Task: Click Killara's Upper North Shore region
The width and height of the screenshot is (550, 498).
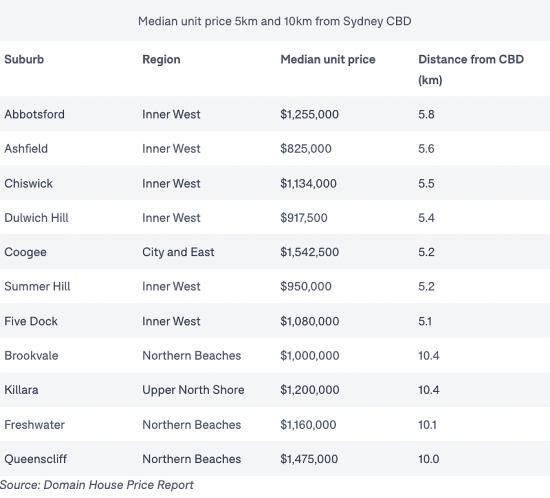Action: 193,390
